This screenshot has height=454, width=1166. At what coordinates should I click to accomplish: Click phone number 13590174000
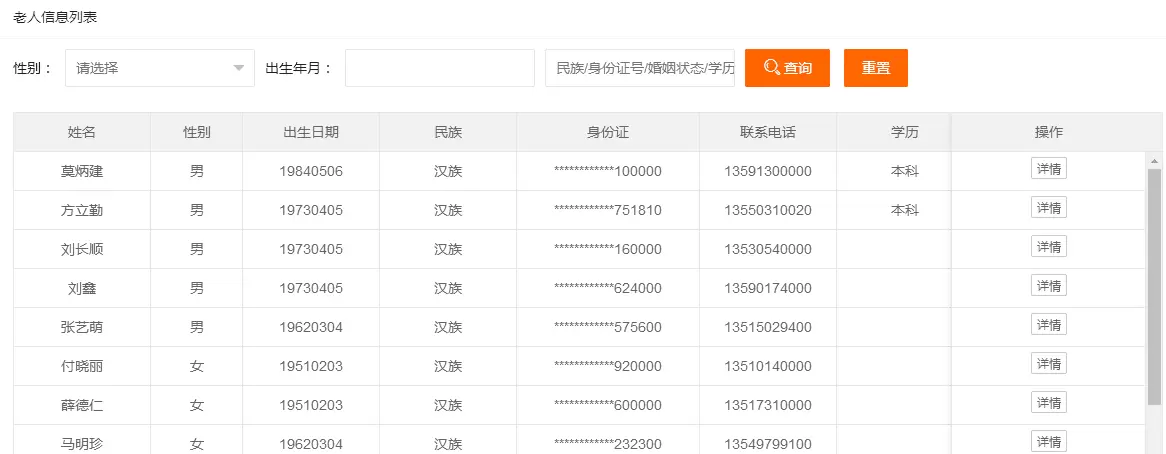point(767,288)
